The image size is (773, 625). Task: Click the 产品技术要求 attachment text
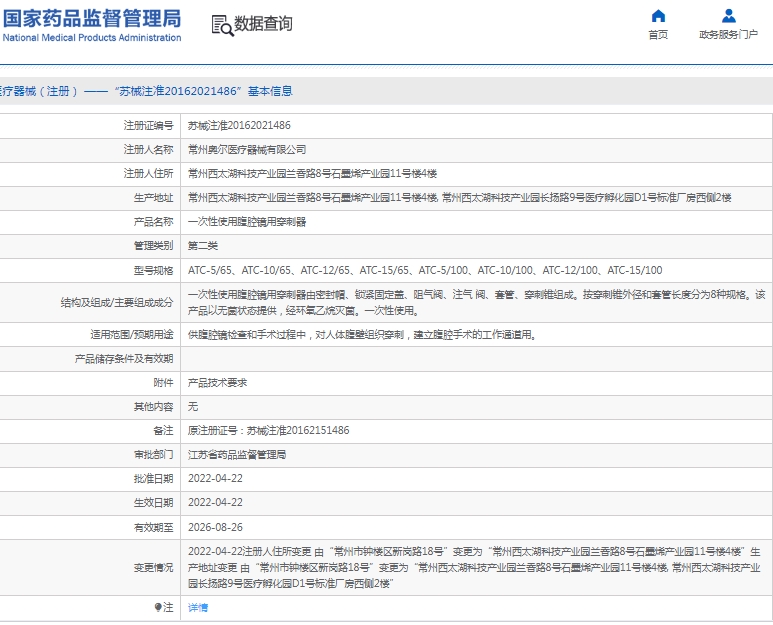pos(217,383)
